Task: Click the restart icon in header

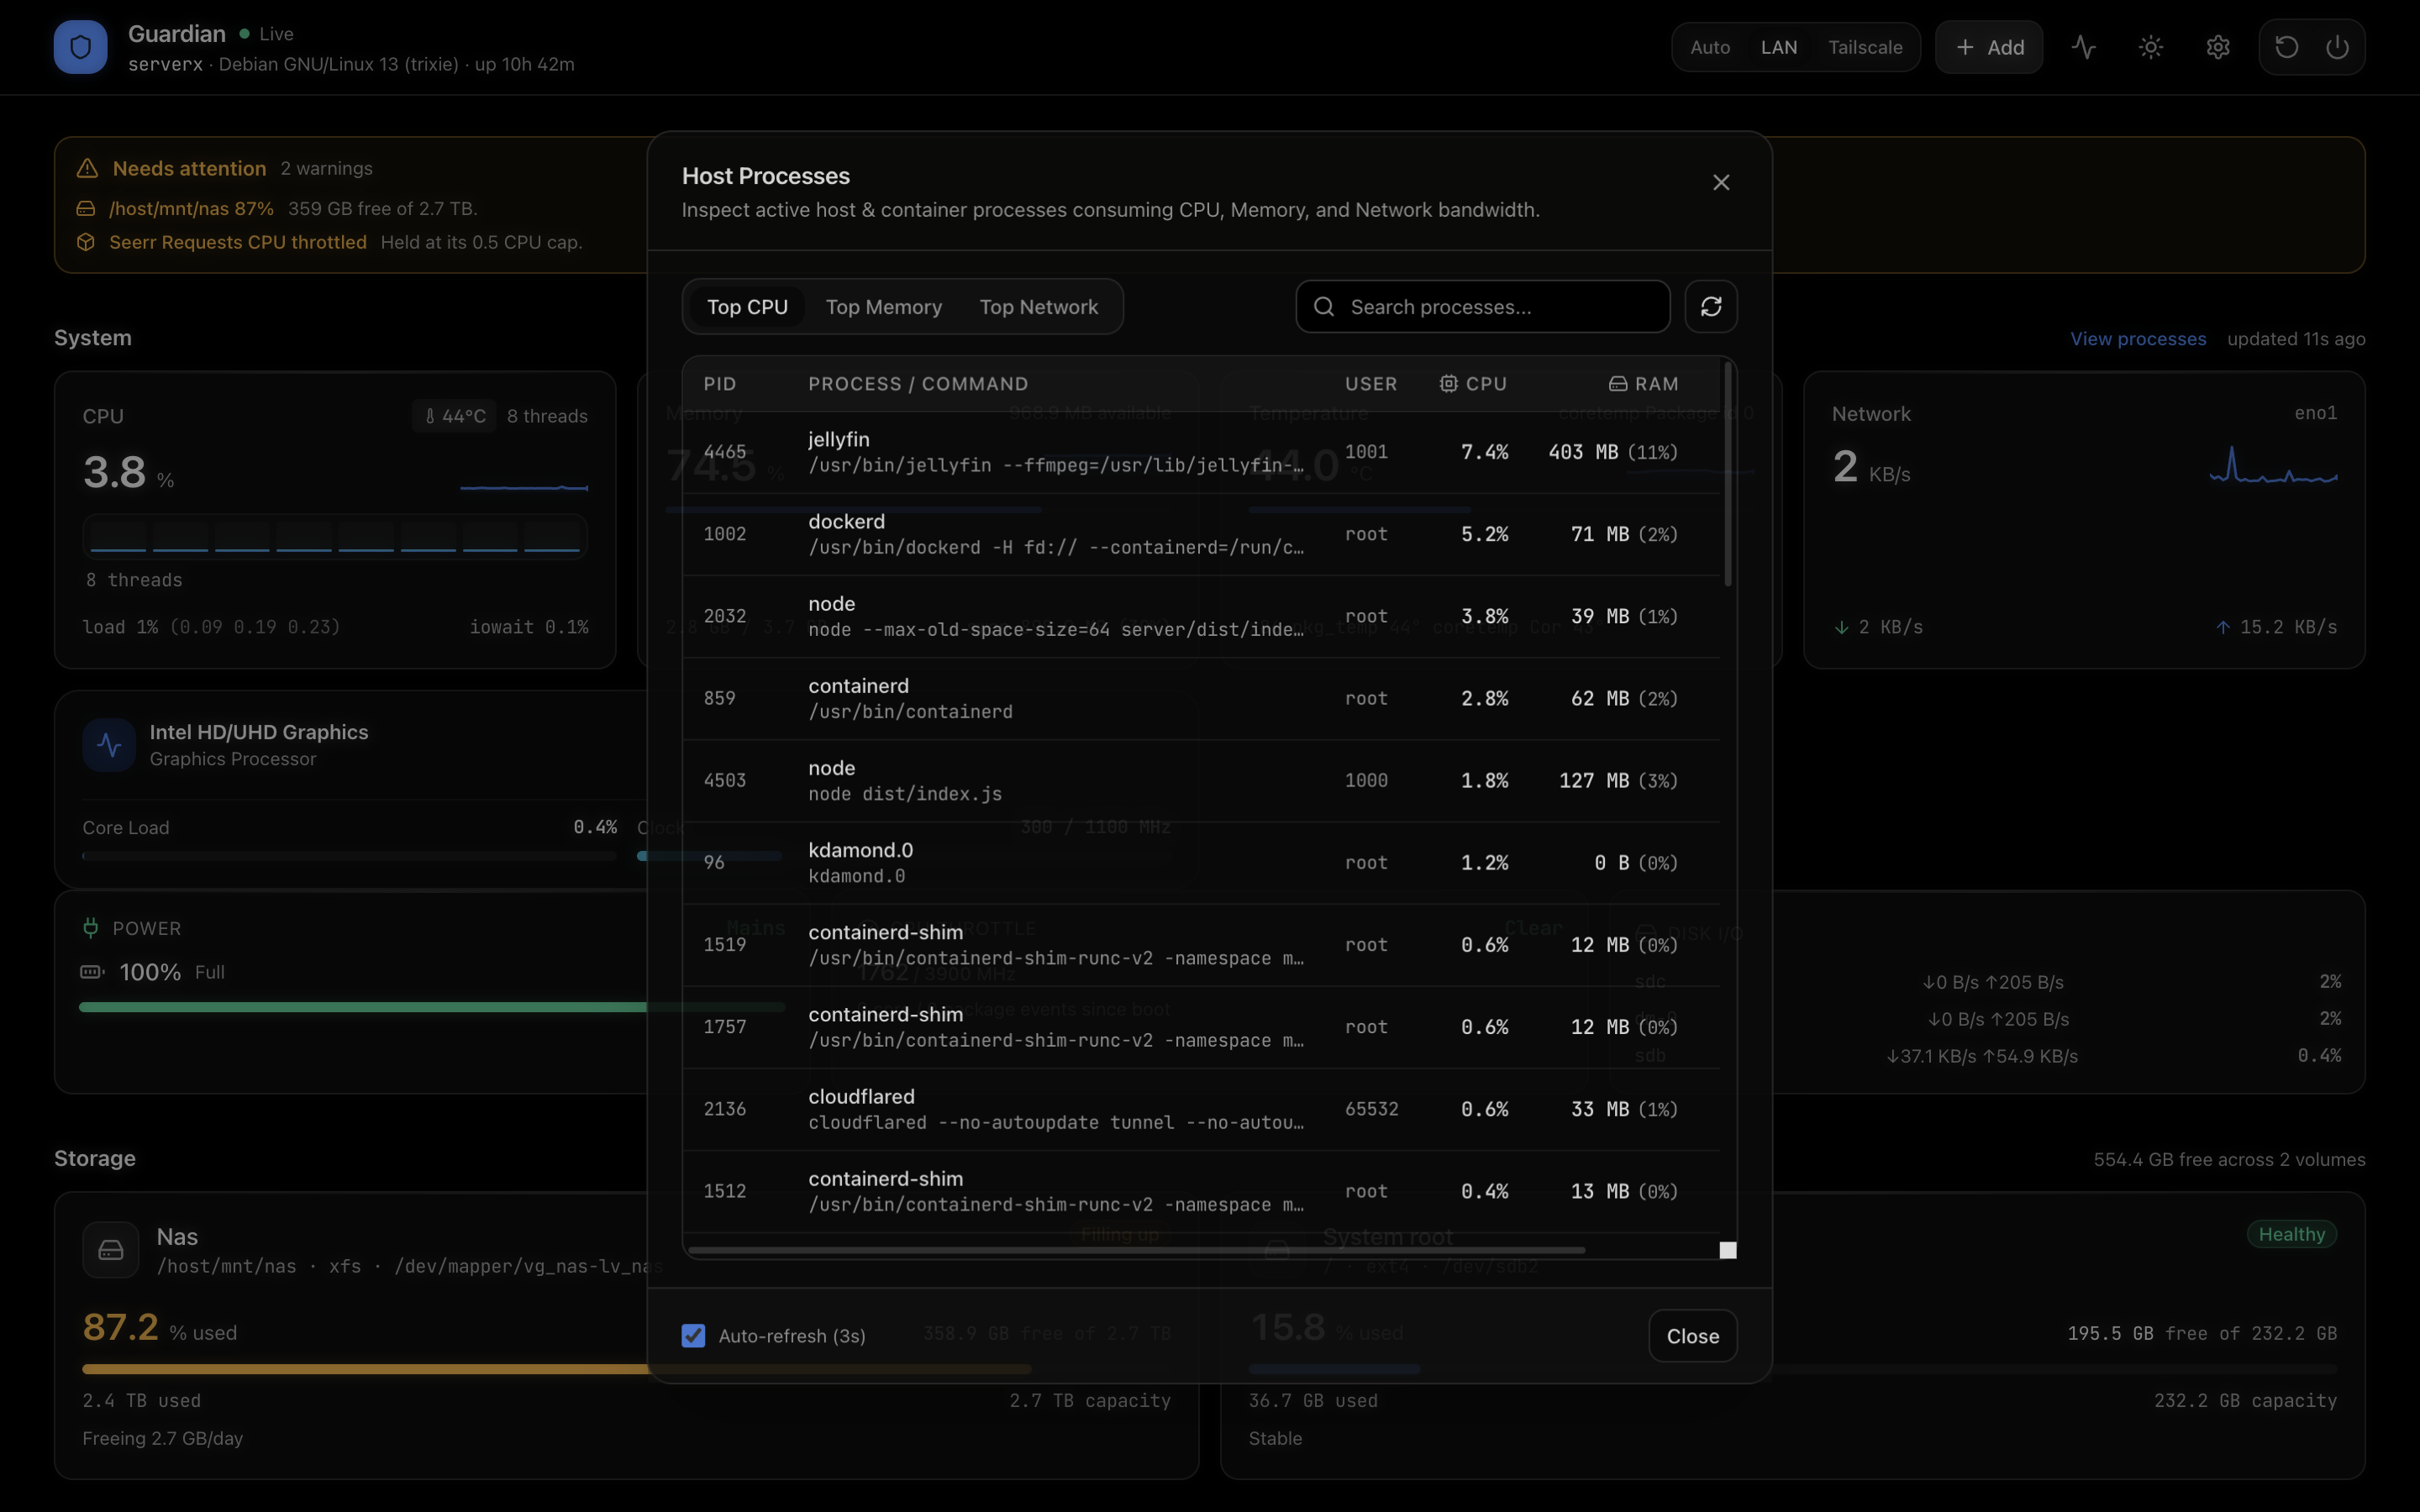Action: pyautogui.click(x=2286, y=47)
